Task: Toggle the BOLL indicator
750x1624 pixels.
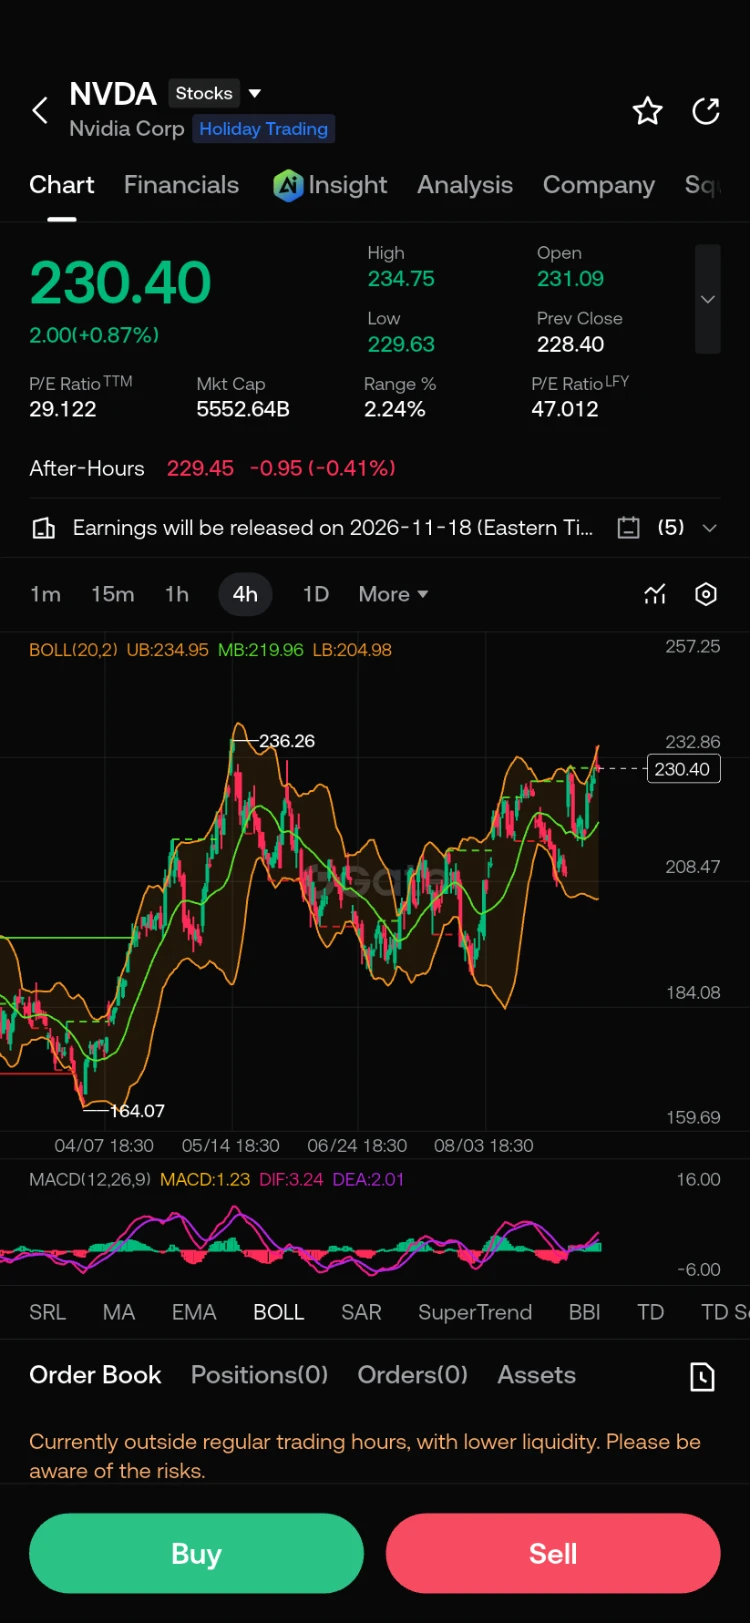Action: coord(278,1312)
